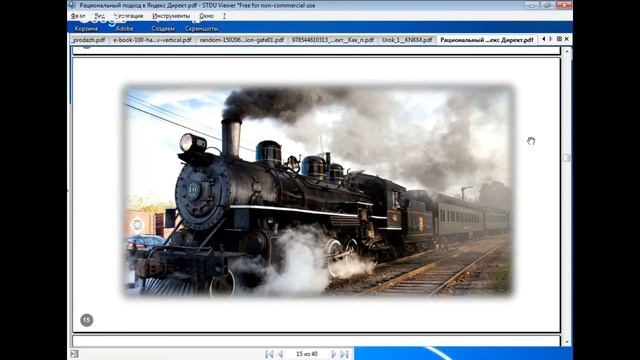This screenshot has height=360, width=640.
Task: Switch to the random-150206...ion-gate01.pdf tab
Action: [x=242, y=40]
